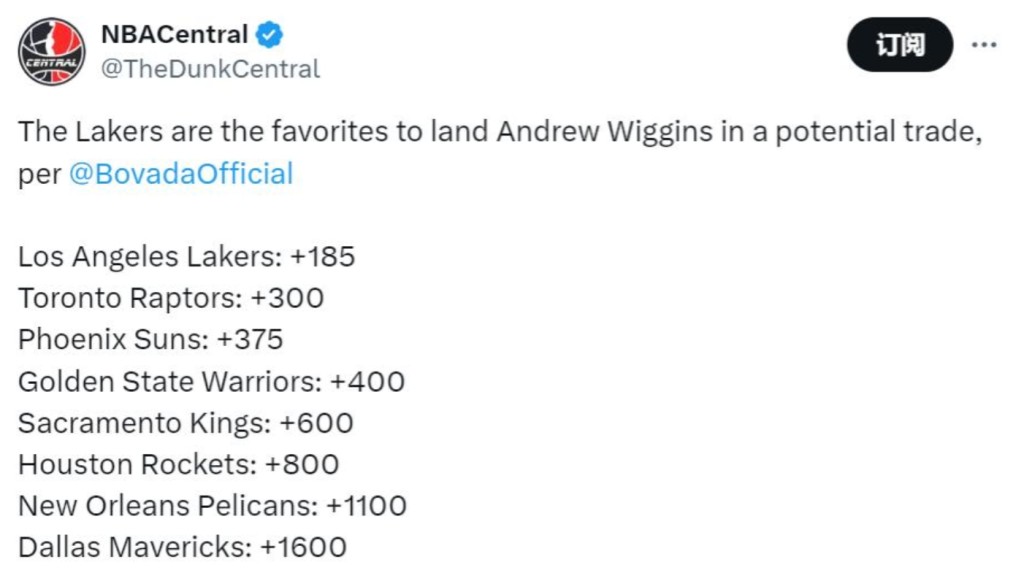Click the word "Lakers" in the opening sentence
The width and height of the screenshot is (1024, 573).
point(119,131)
